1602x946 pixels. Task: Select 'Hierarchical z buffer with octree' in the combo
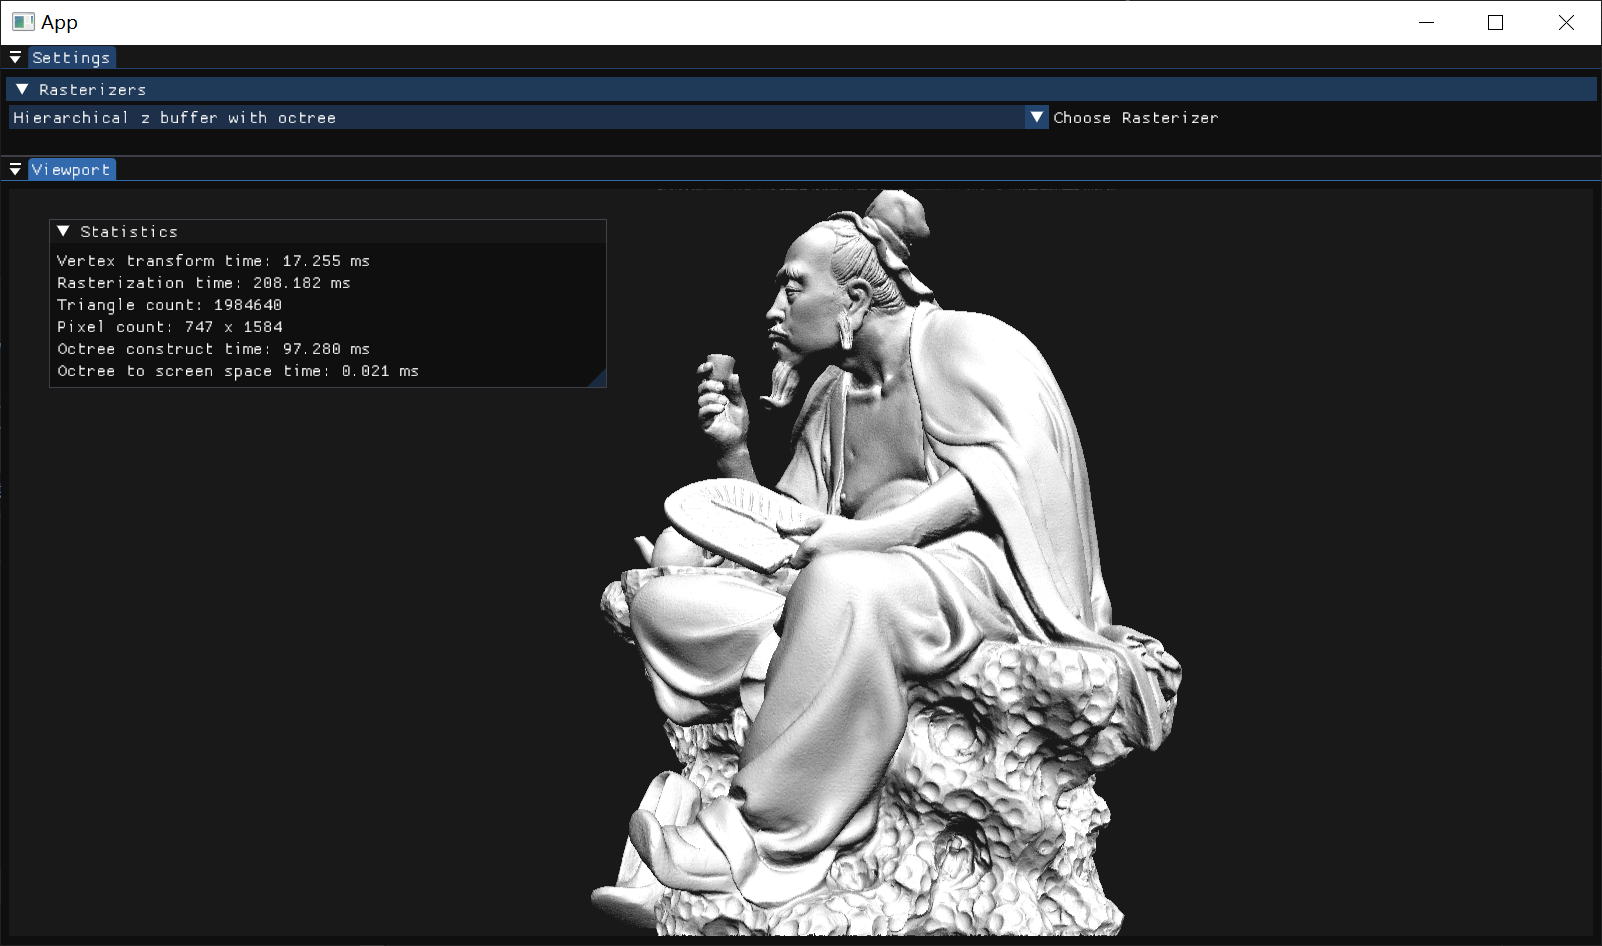click(x=174, y=117)
